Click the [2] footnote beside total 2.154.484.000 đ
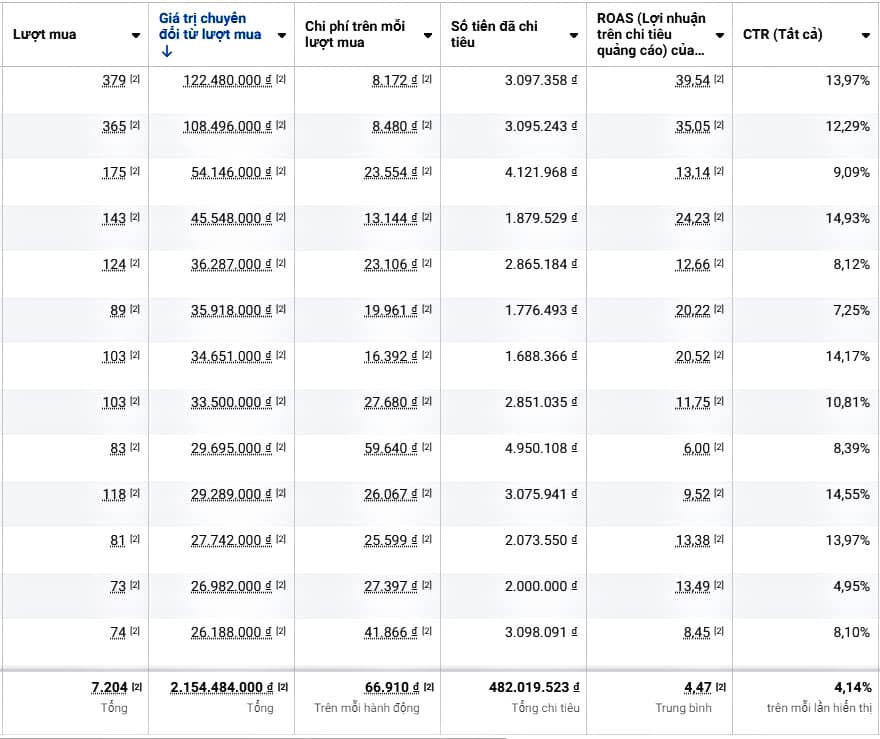Image resolution: width=880 pixels, height=739 pixels. (282, 687)
